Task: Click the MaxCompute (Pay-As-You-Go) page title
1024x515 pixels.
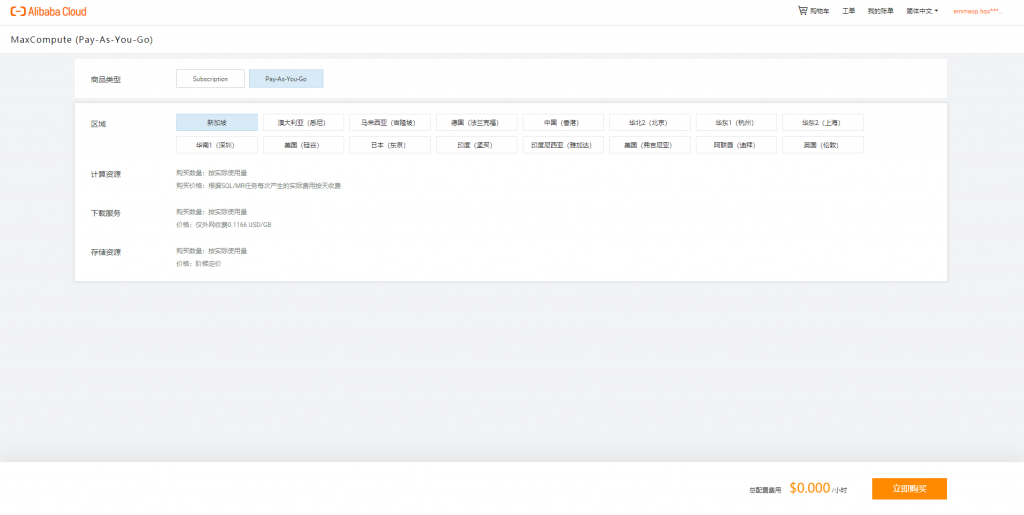Action: click(x=82, y=40)
